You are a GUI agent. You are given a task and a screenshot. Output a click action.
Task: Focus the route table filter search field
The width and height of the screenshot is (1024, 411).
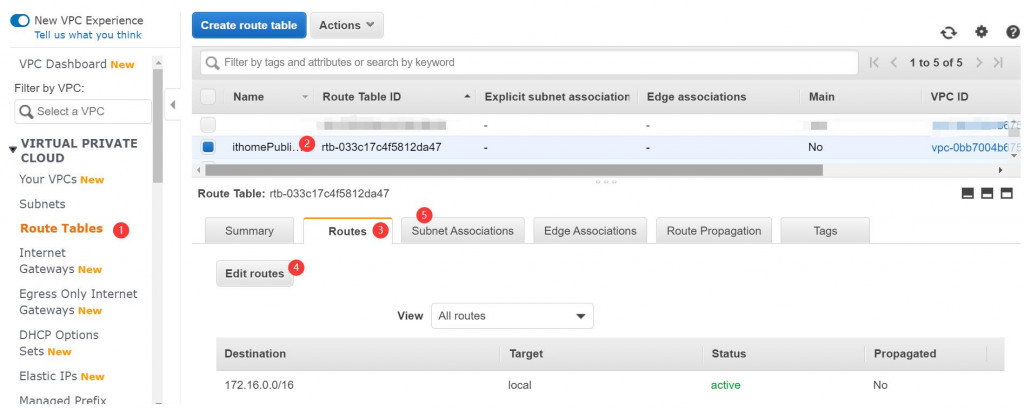[x=530, y=62]
